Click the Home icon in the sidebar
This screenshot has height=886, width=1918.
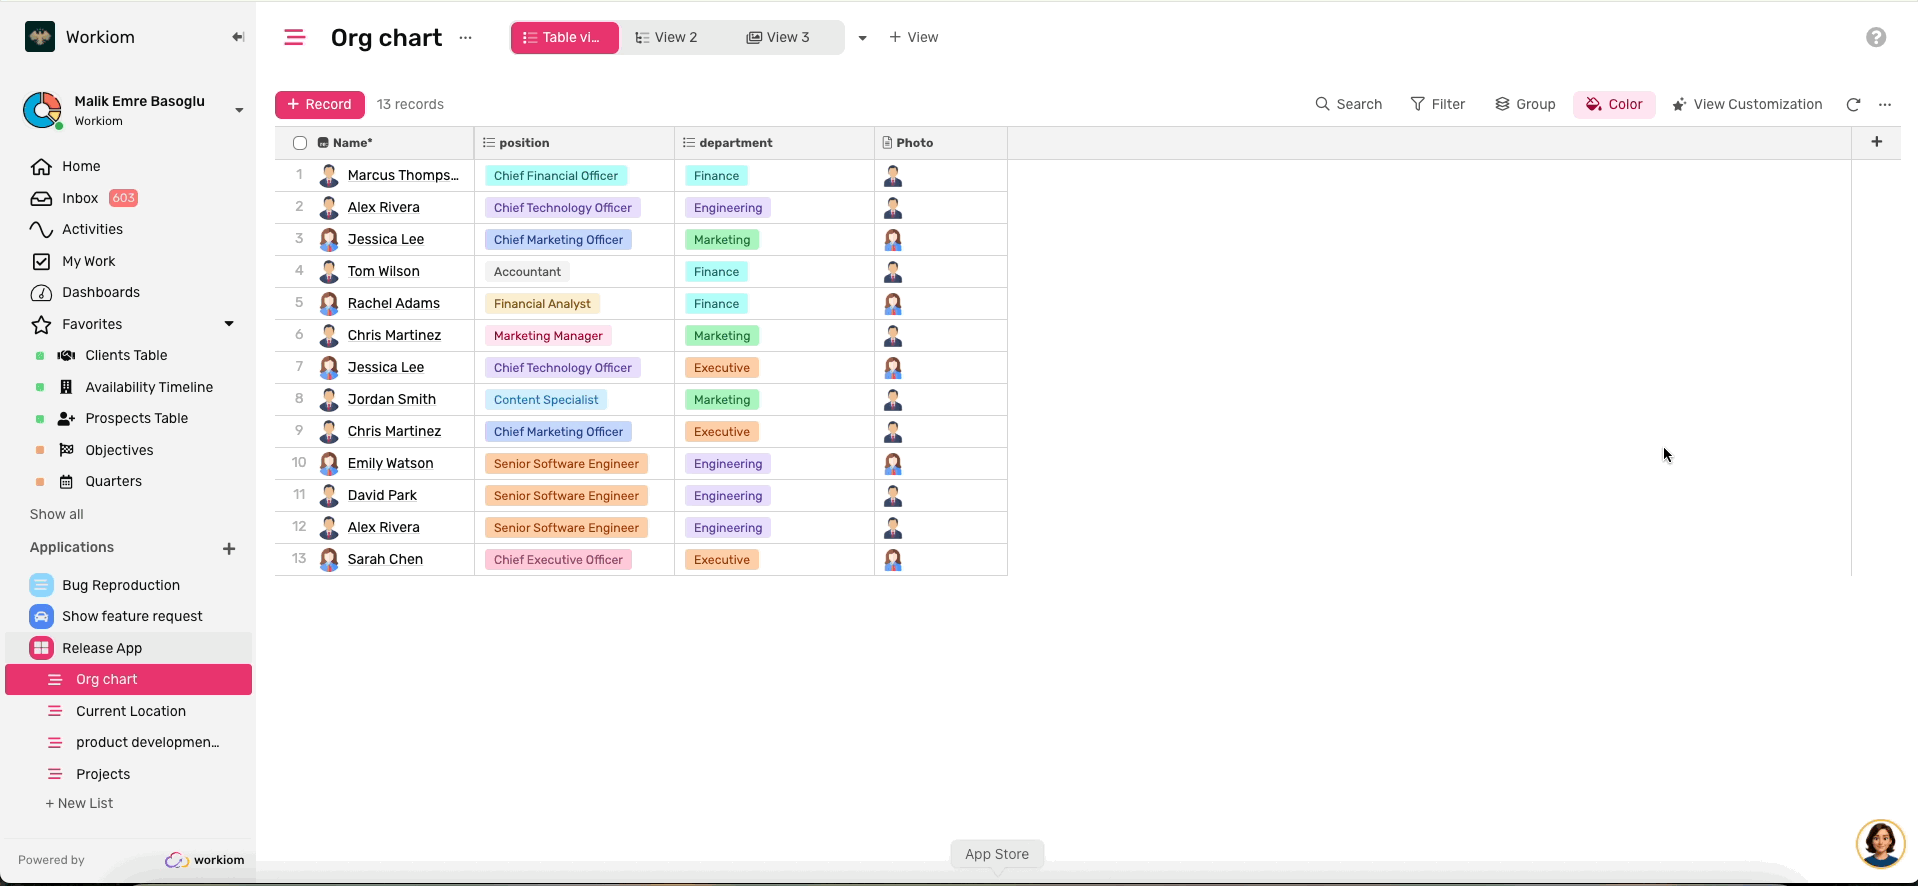pos(41,166)
